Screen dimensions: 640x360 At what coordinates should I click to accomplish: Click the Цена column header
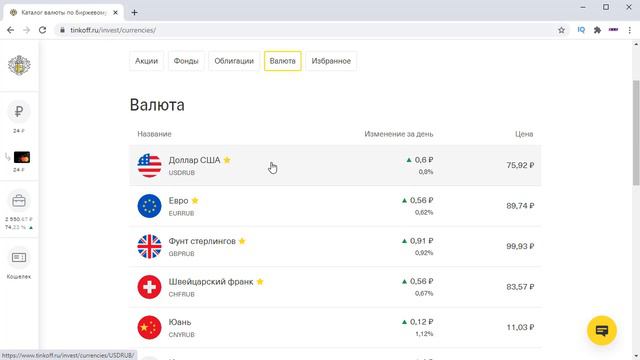click(x=524, y=134)
